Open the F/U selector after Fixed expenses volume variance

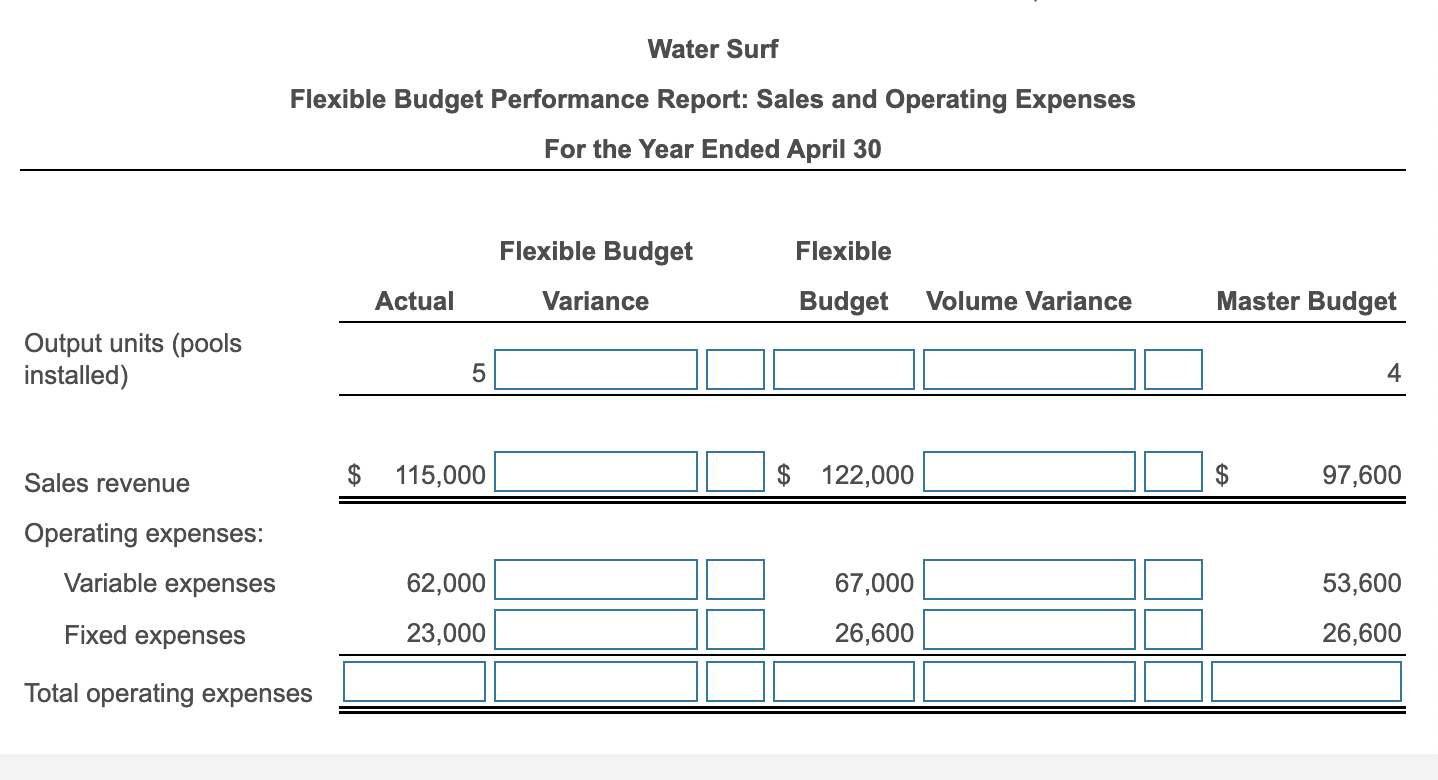tap(1172, 629)
